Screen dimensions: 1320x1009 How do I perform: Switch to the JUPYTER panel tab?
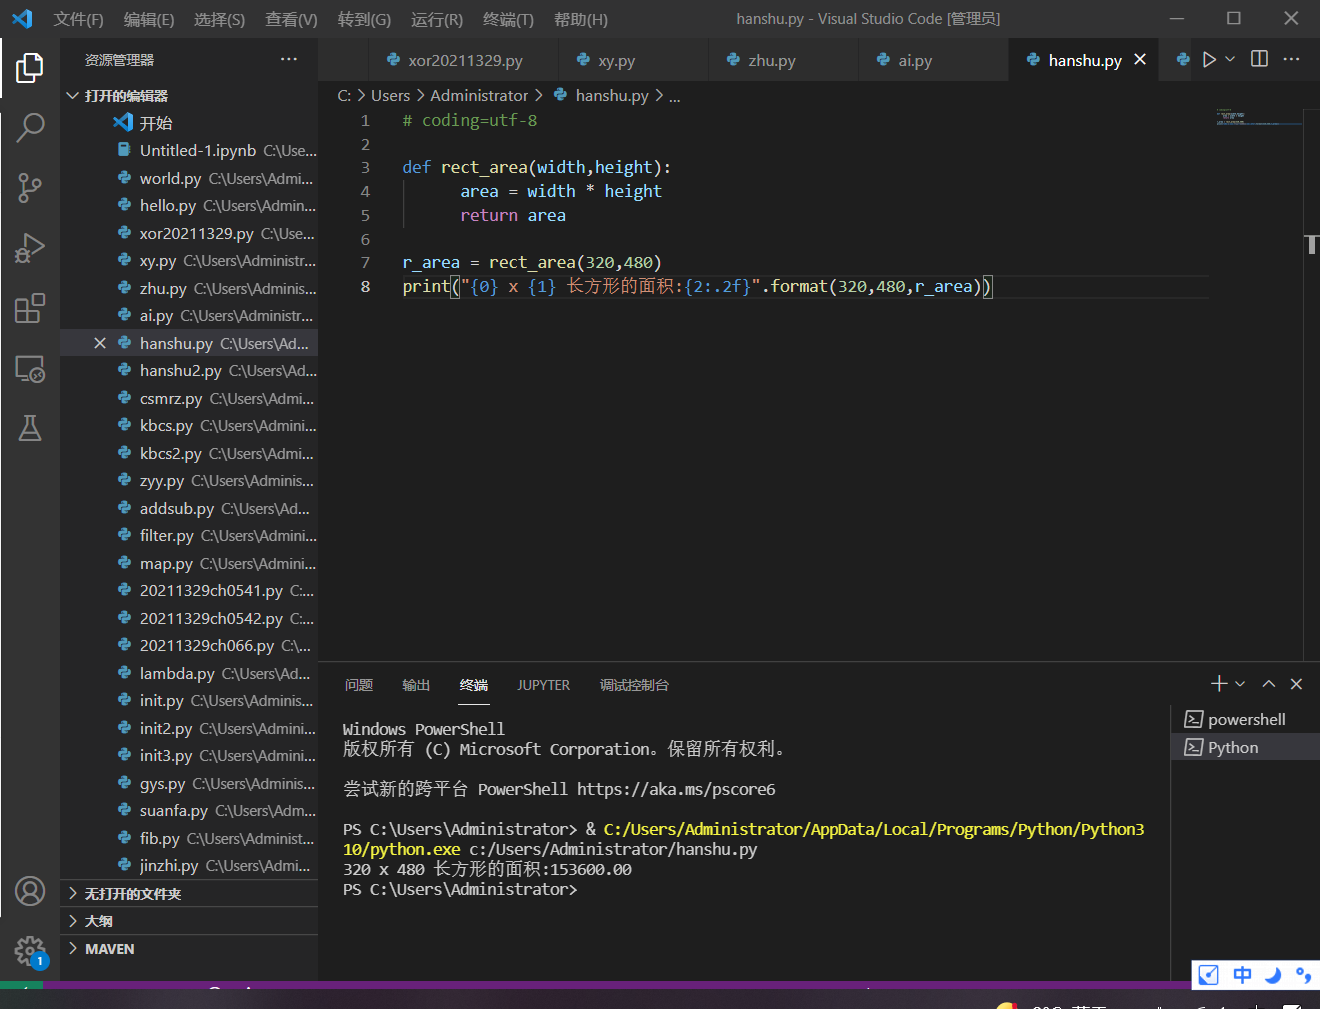pos(543,685)
